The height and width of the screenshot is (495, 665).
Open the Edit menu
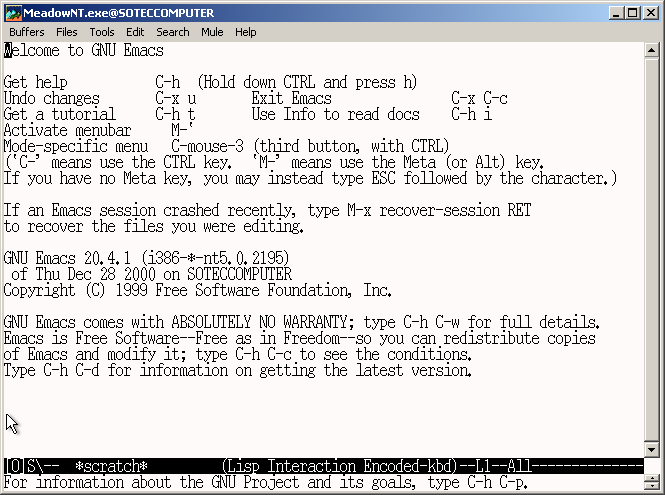[135, 32]
